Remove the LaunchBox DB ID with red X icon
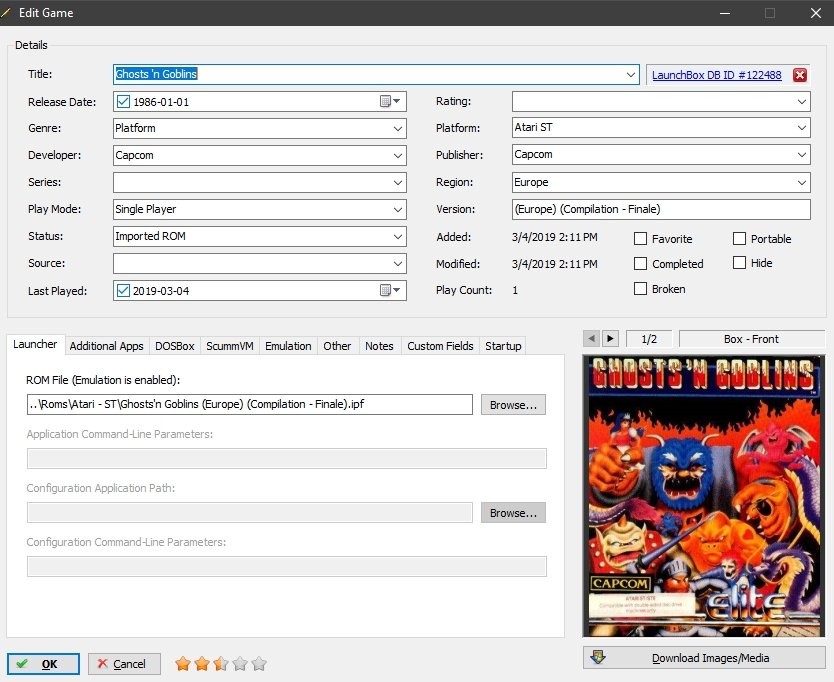 point(799,75)
